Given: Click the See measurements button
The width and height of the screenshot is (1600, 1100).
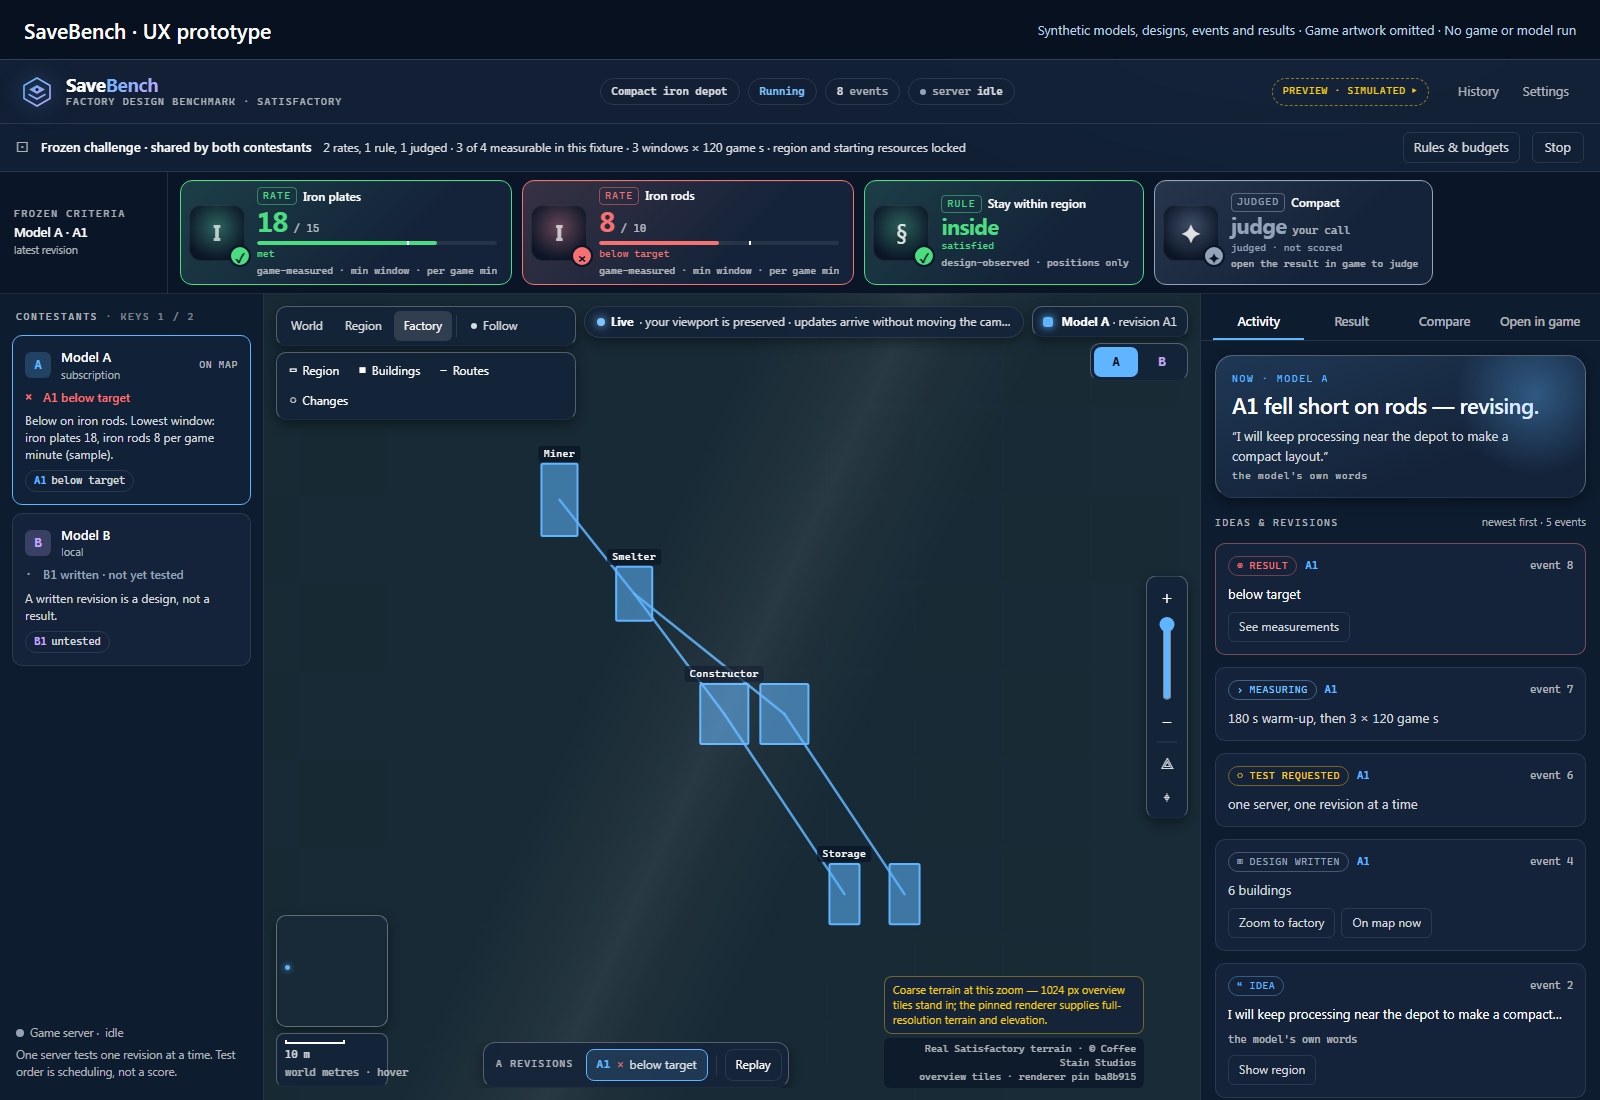Looking at the screenshot, I should coord(1288,627).
